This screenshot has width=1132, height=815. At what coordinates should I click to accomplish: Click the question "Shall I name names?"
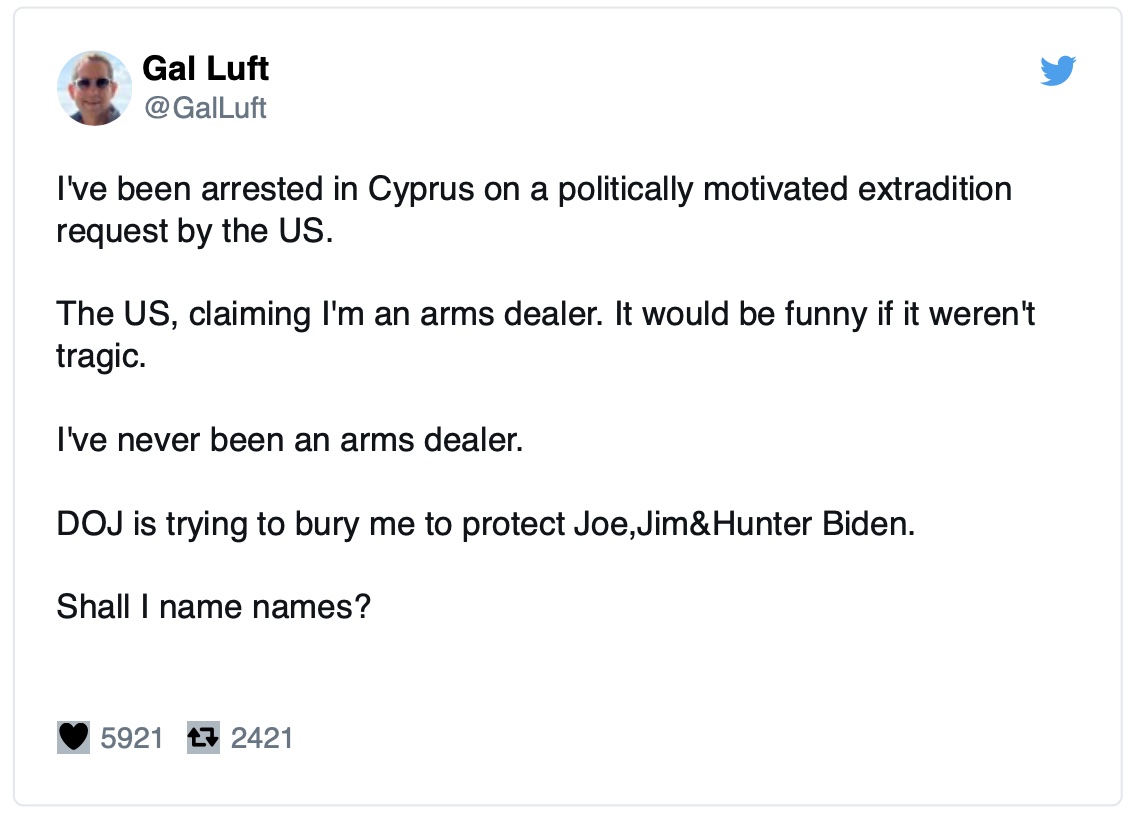pos(213,607)
